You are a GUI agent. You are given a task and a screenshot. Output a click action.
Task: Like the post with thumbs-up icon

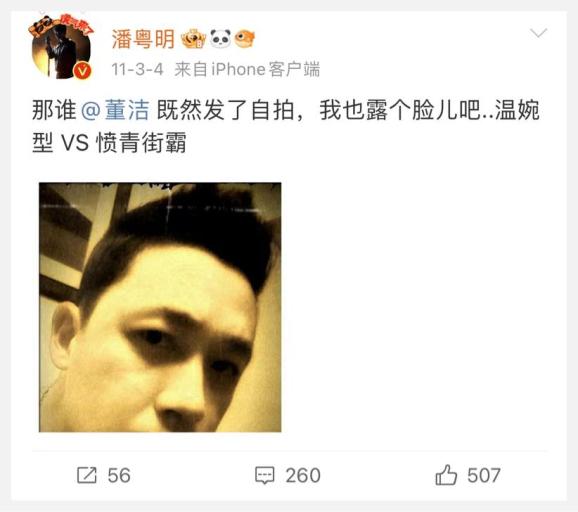click(446, 475)
